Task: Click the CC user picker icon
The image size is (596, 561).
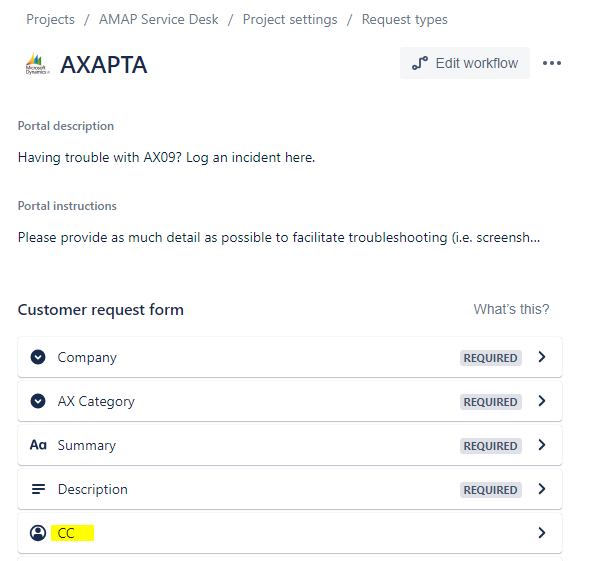Action: tap(38, 533)
